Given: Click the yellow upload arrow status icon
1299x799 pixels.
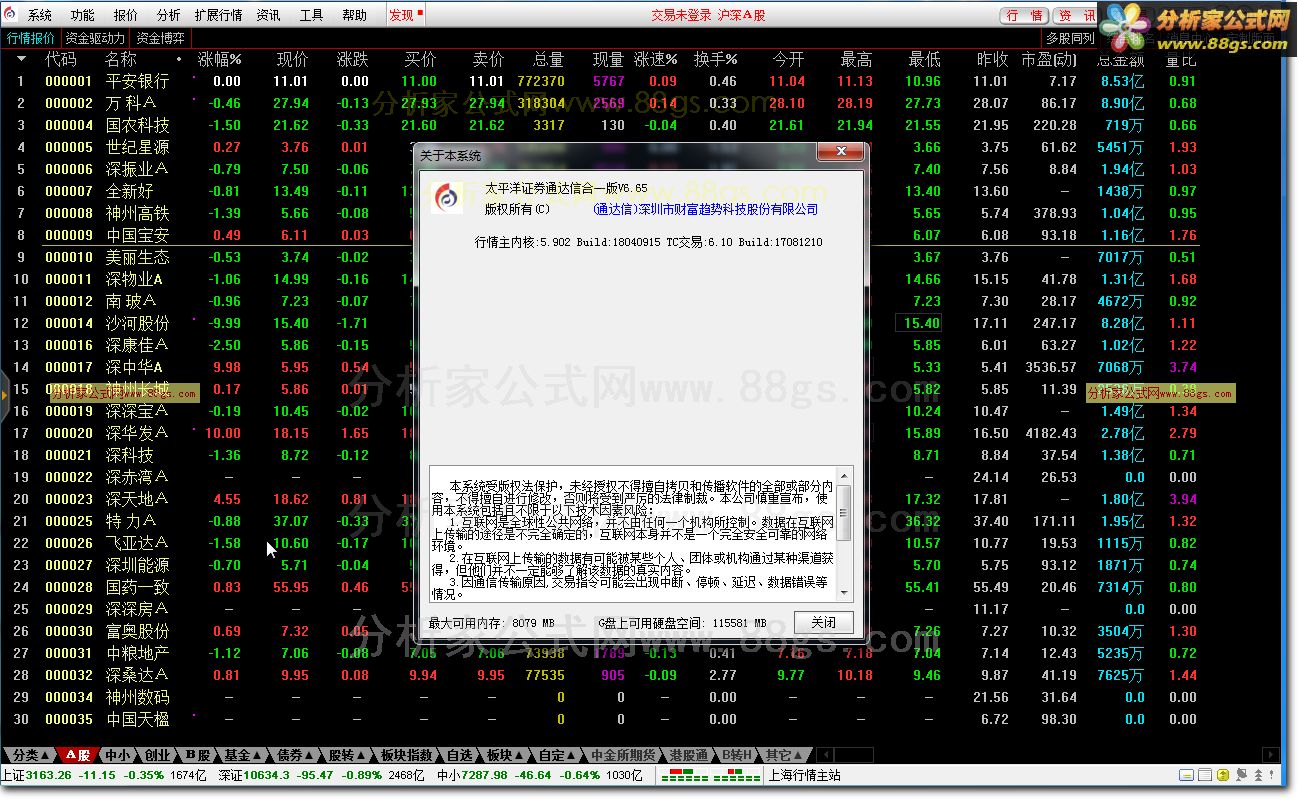Looking at the screenshot, I should [1223, 775].
